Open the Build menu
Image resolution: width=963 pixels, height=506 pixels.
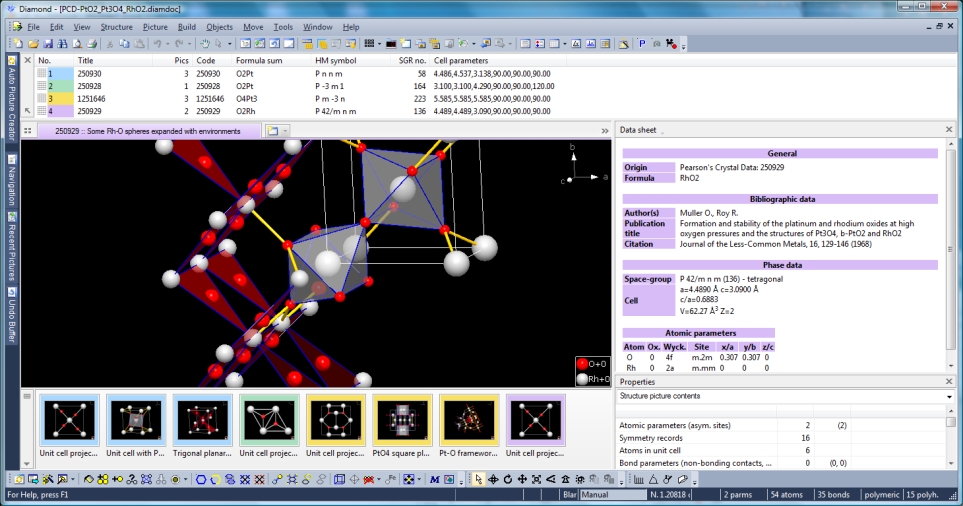[x=186, y=27]
